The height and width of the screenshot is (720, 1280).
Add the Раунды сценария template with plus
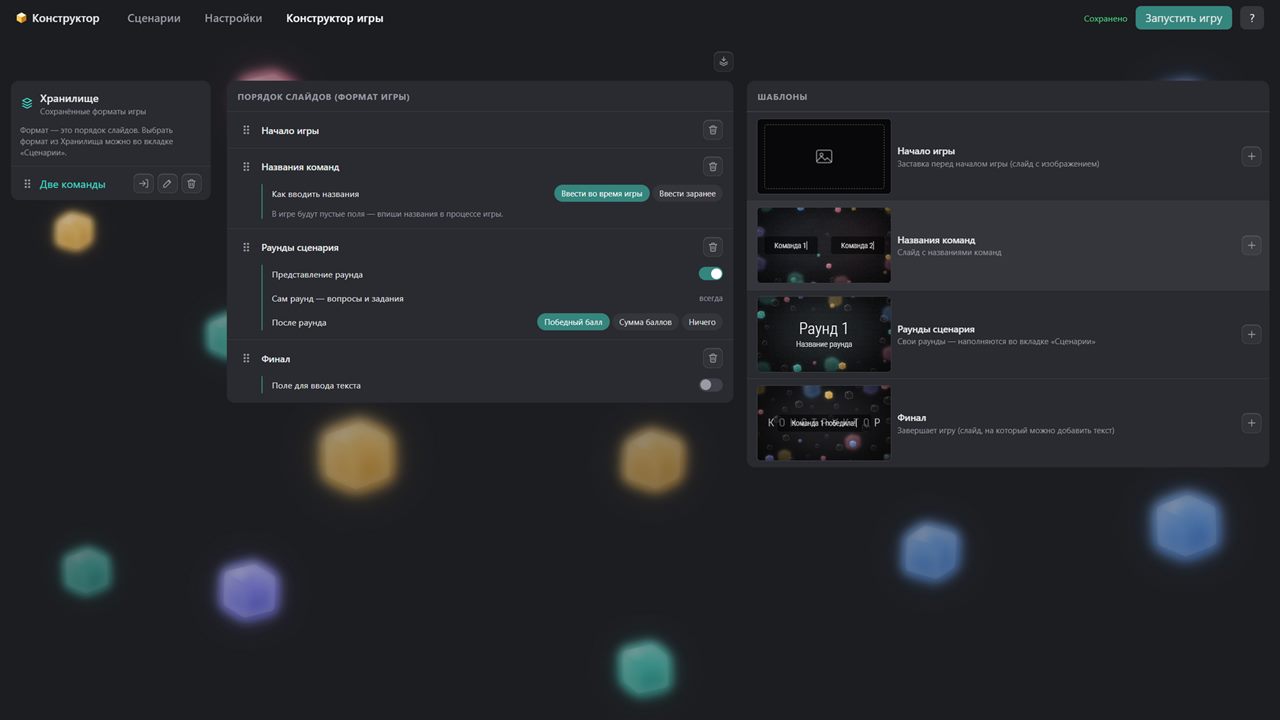[1251, 334]
